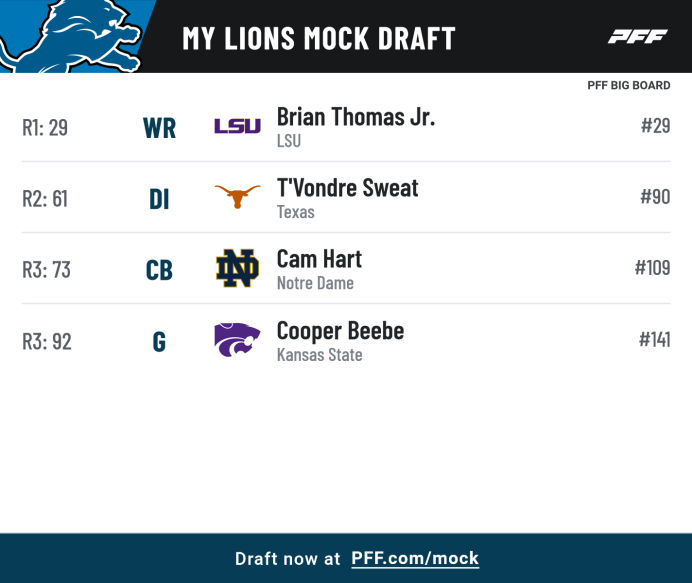This screenshot has height=583, width=692.
Task: Click the Detroit Lions logo
Action: point(68,34)
